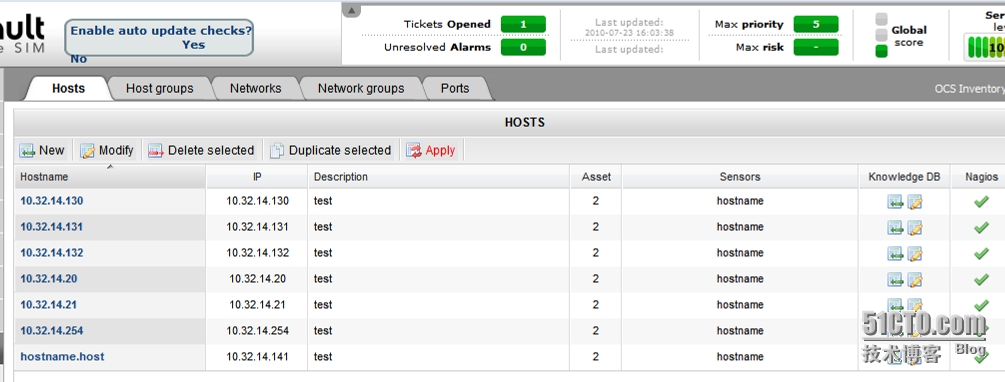Click Apply to save host changes
The height and width of the screenshot is (382, 1005).
pos(431,151)
